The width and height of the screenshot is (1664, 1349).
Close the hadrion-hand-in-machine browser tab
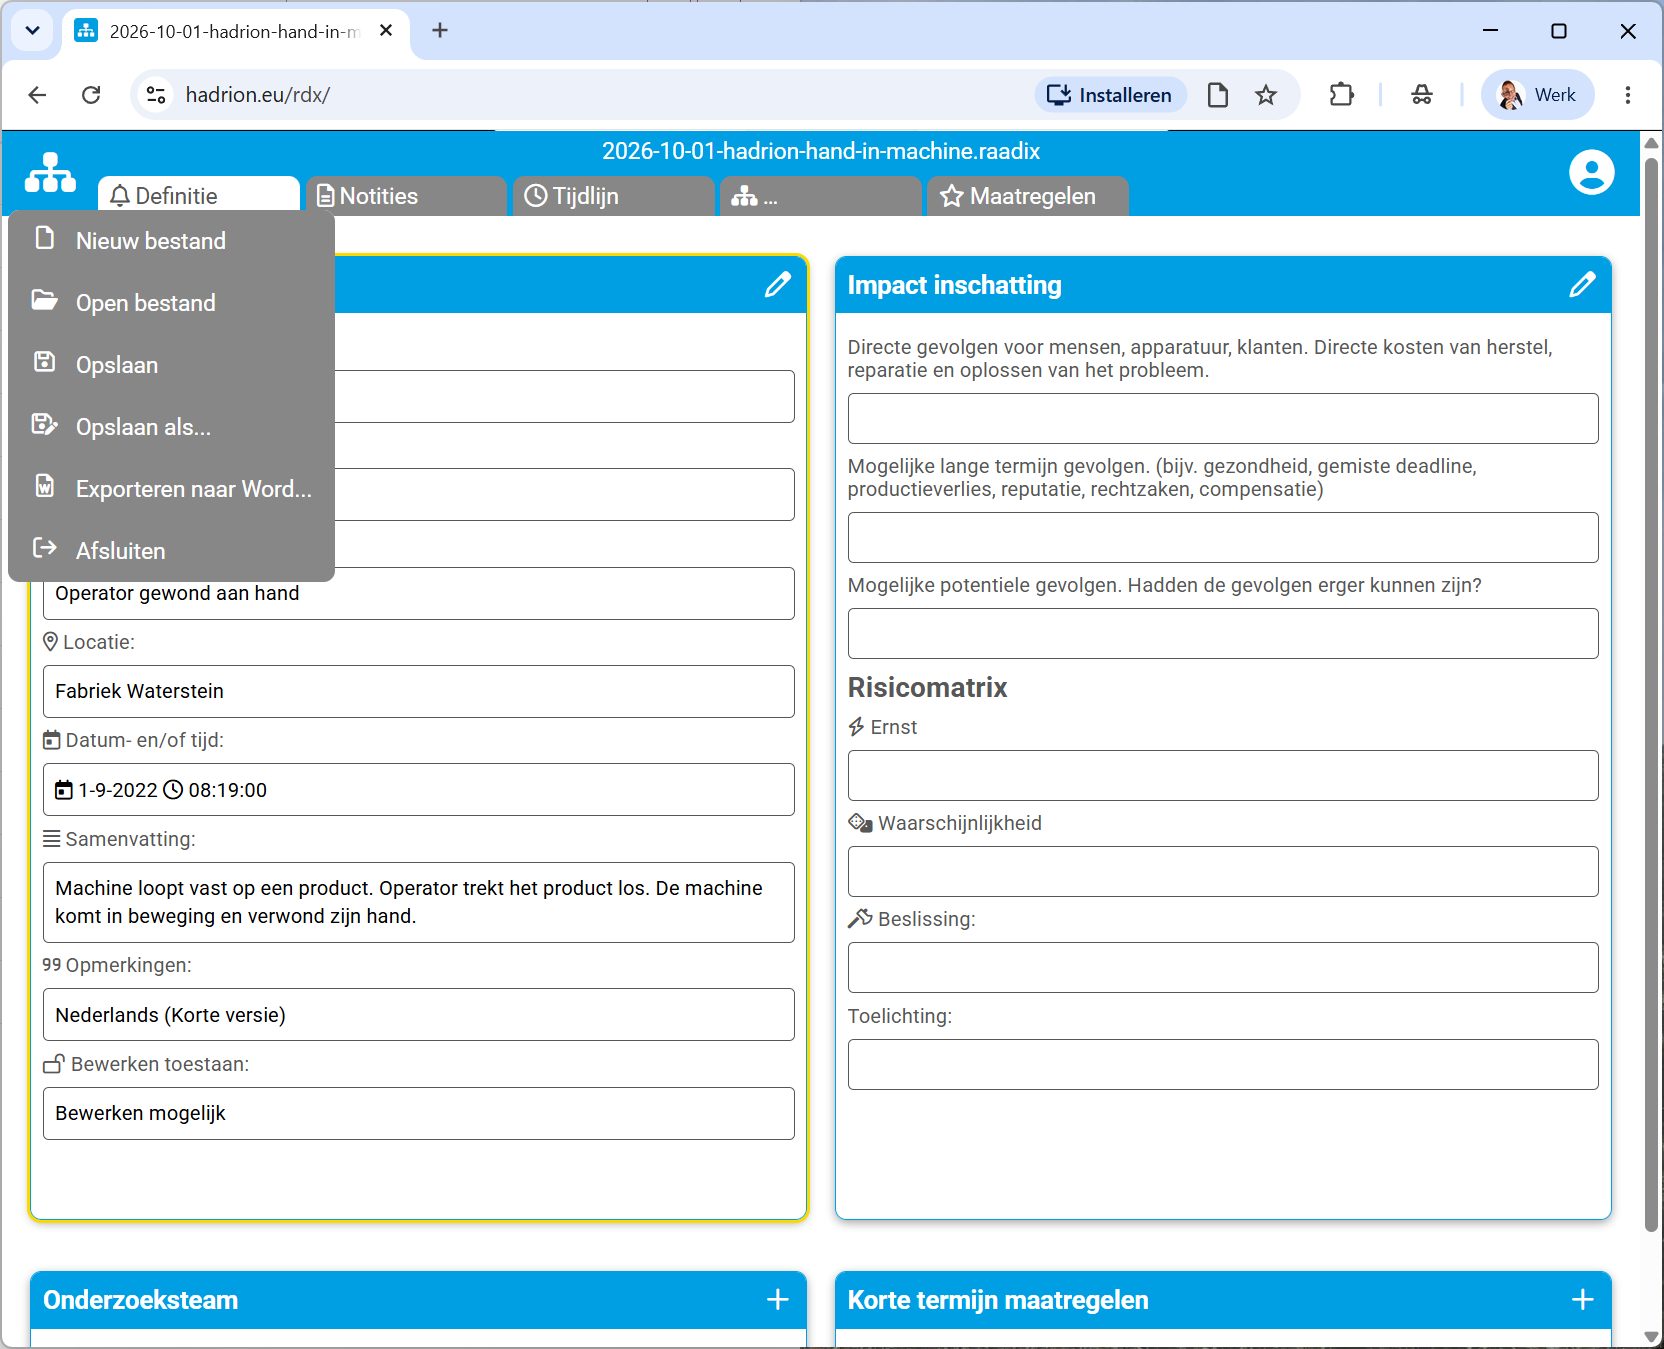(386, 31)
